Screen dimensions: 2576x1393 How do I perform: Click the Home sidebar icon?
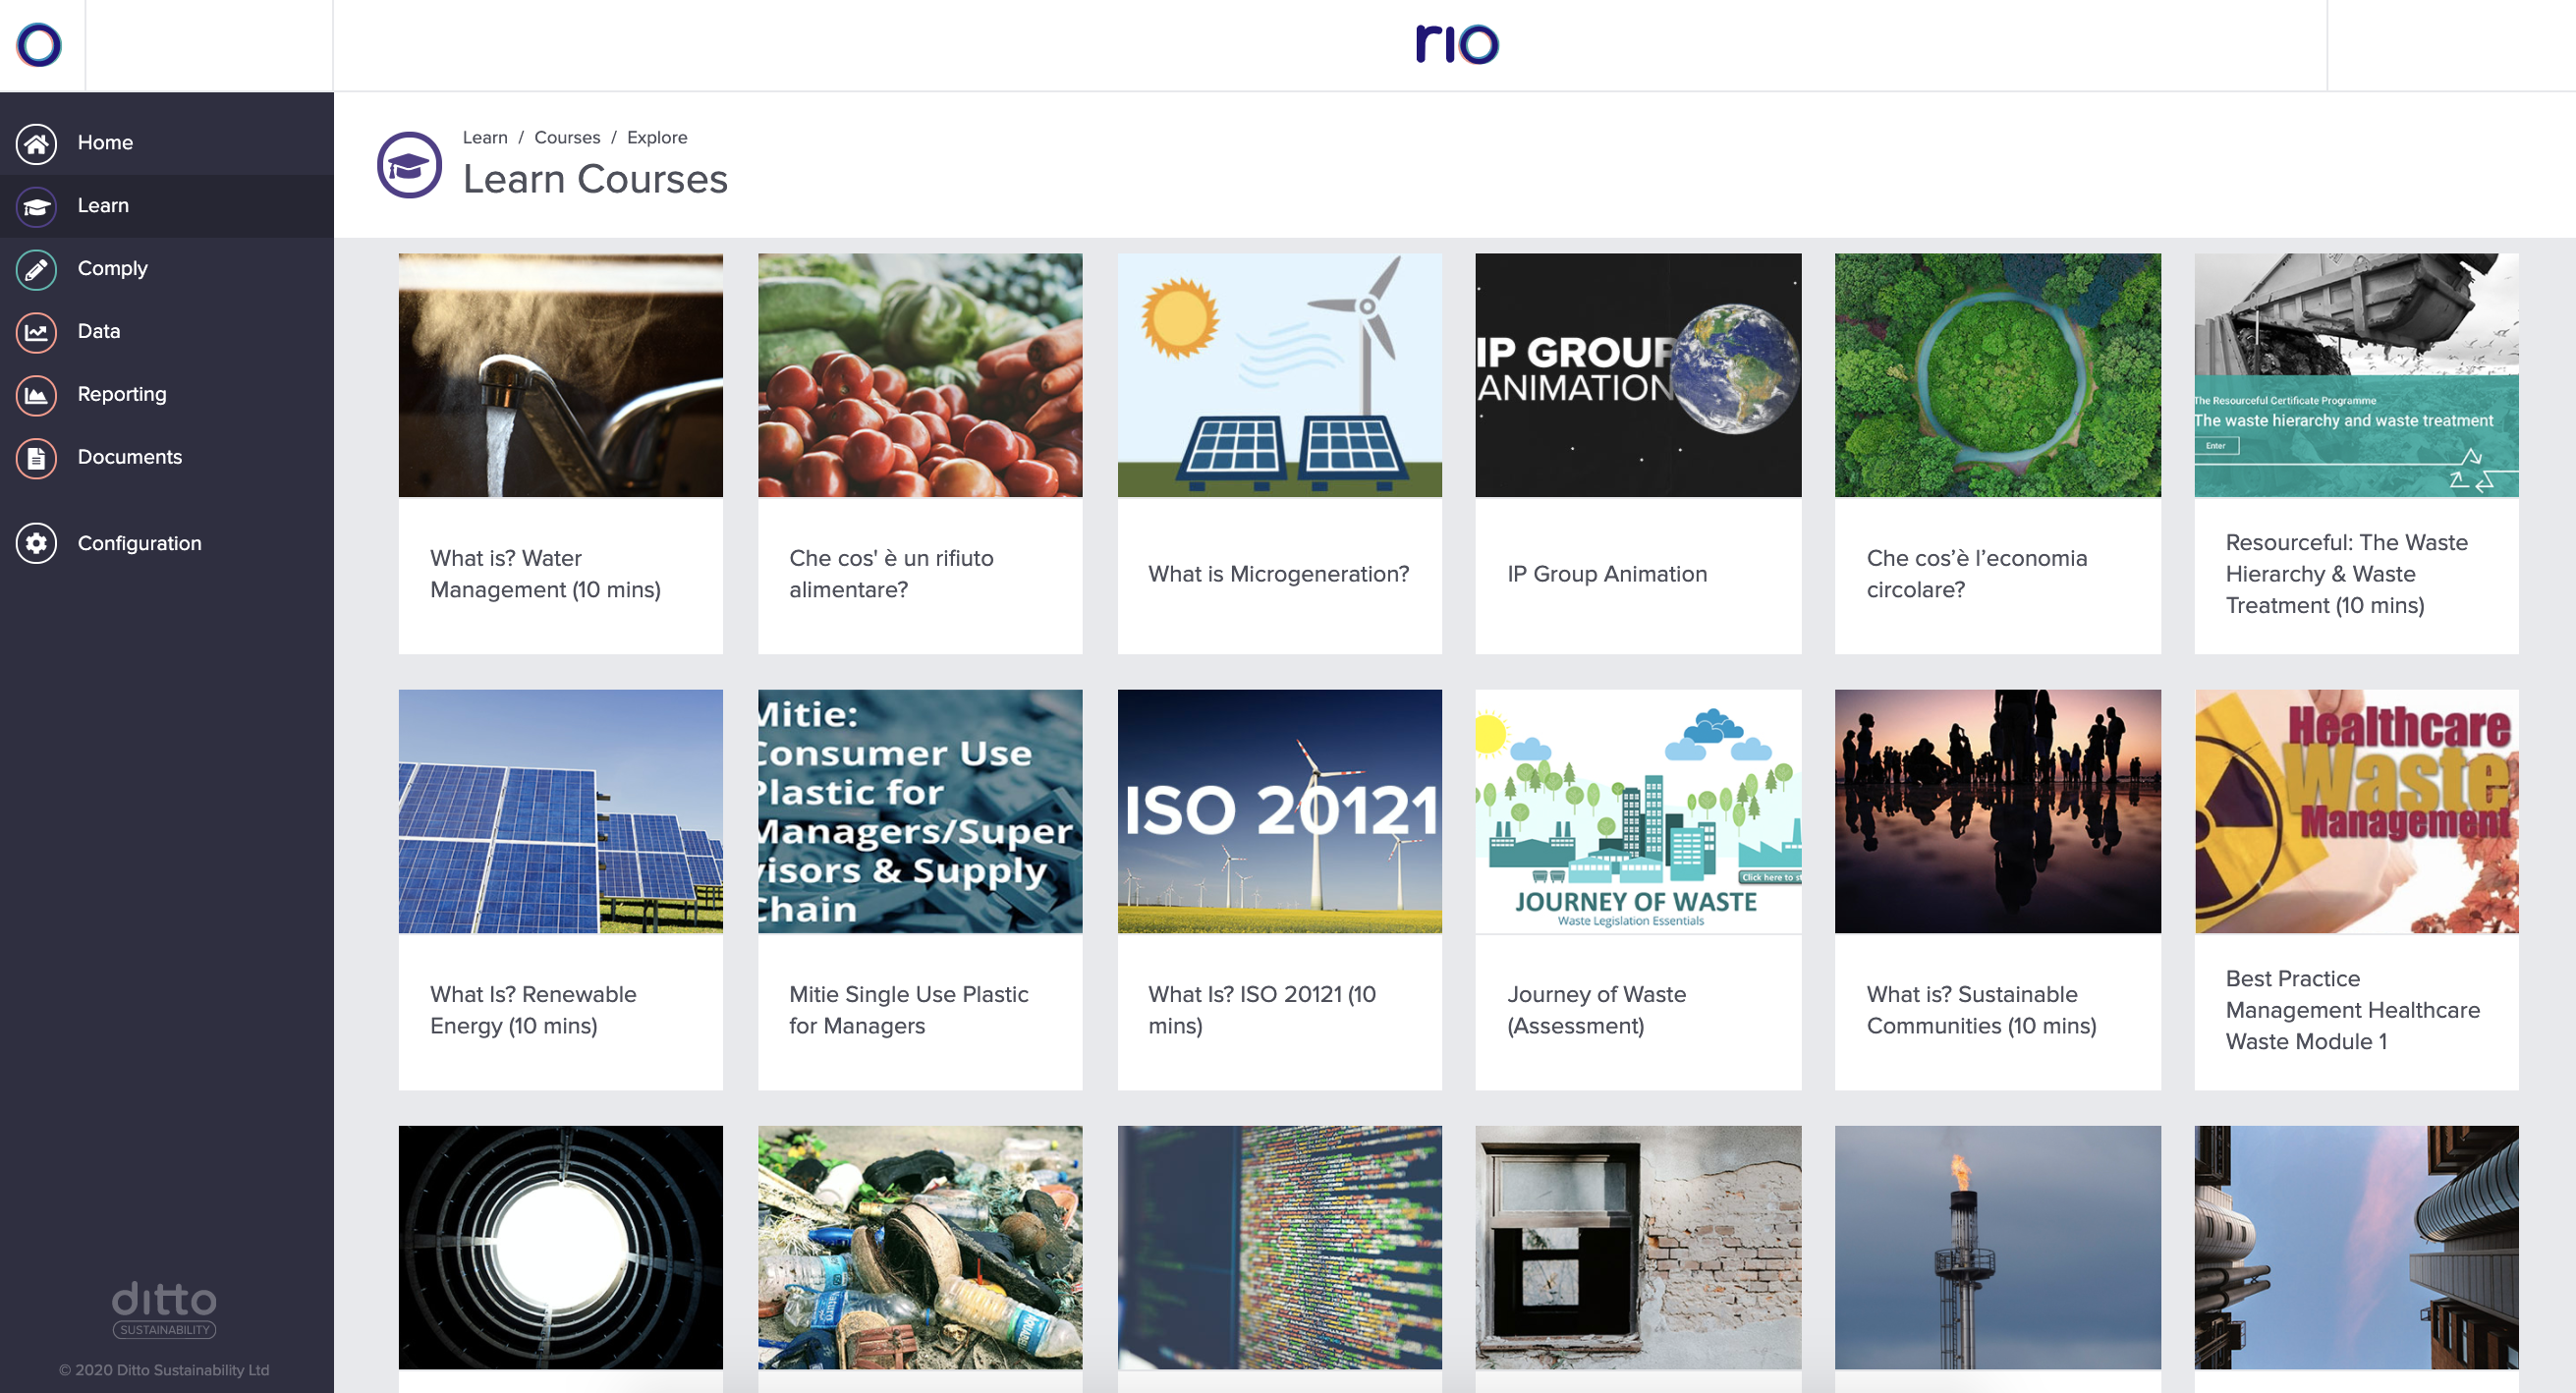click(36, 143)
